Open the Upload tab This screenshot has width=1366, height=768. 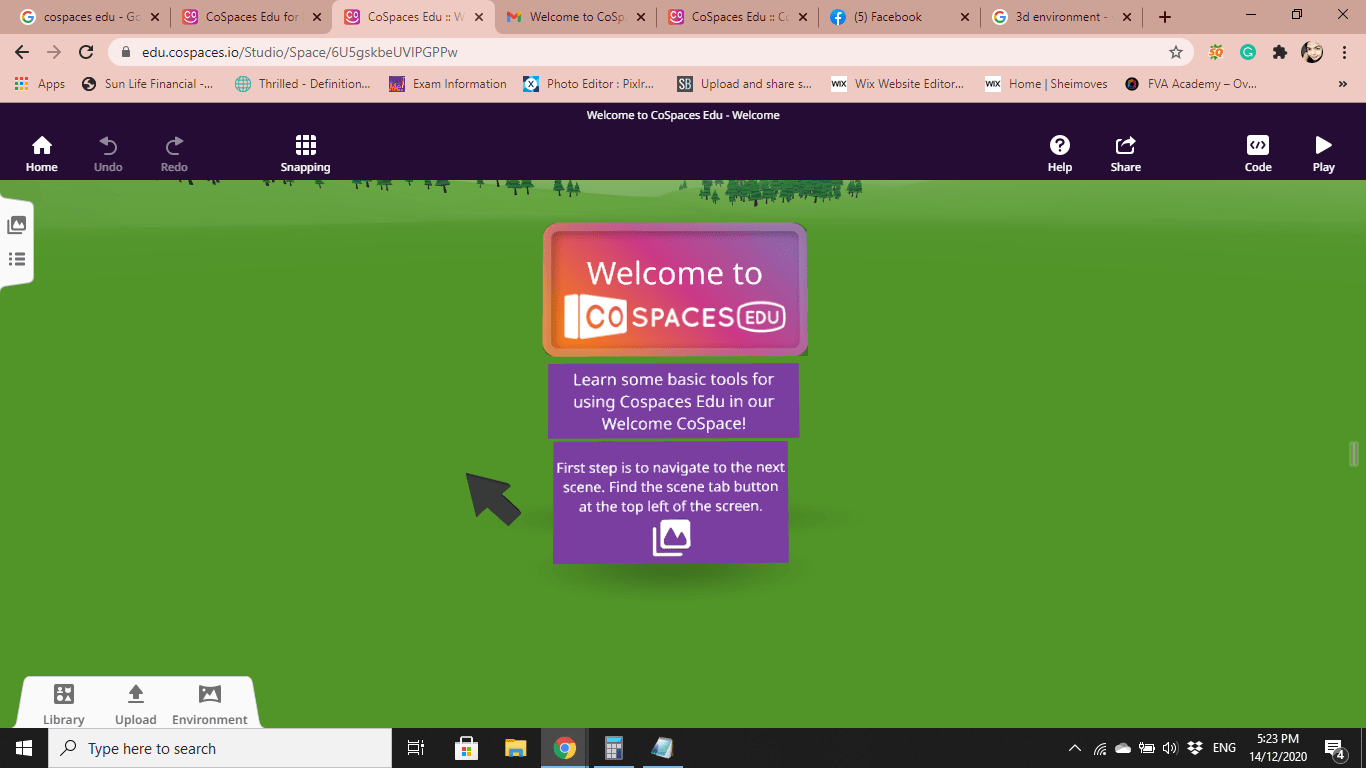pyautogui.click(x=136, y=704)
